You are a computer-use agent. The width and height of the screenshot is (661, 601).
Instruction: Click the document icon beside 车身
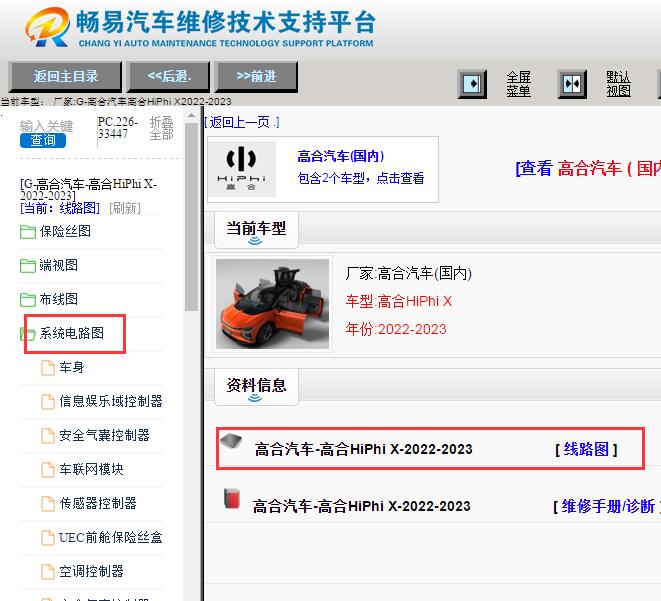click(x=48, y=368)
